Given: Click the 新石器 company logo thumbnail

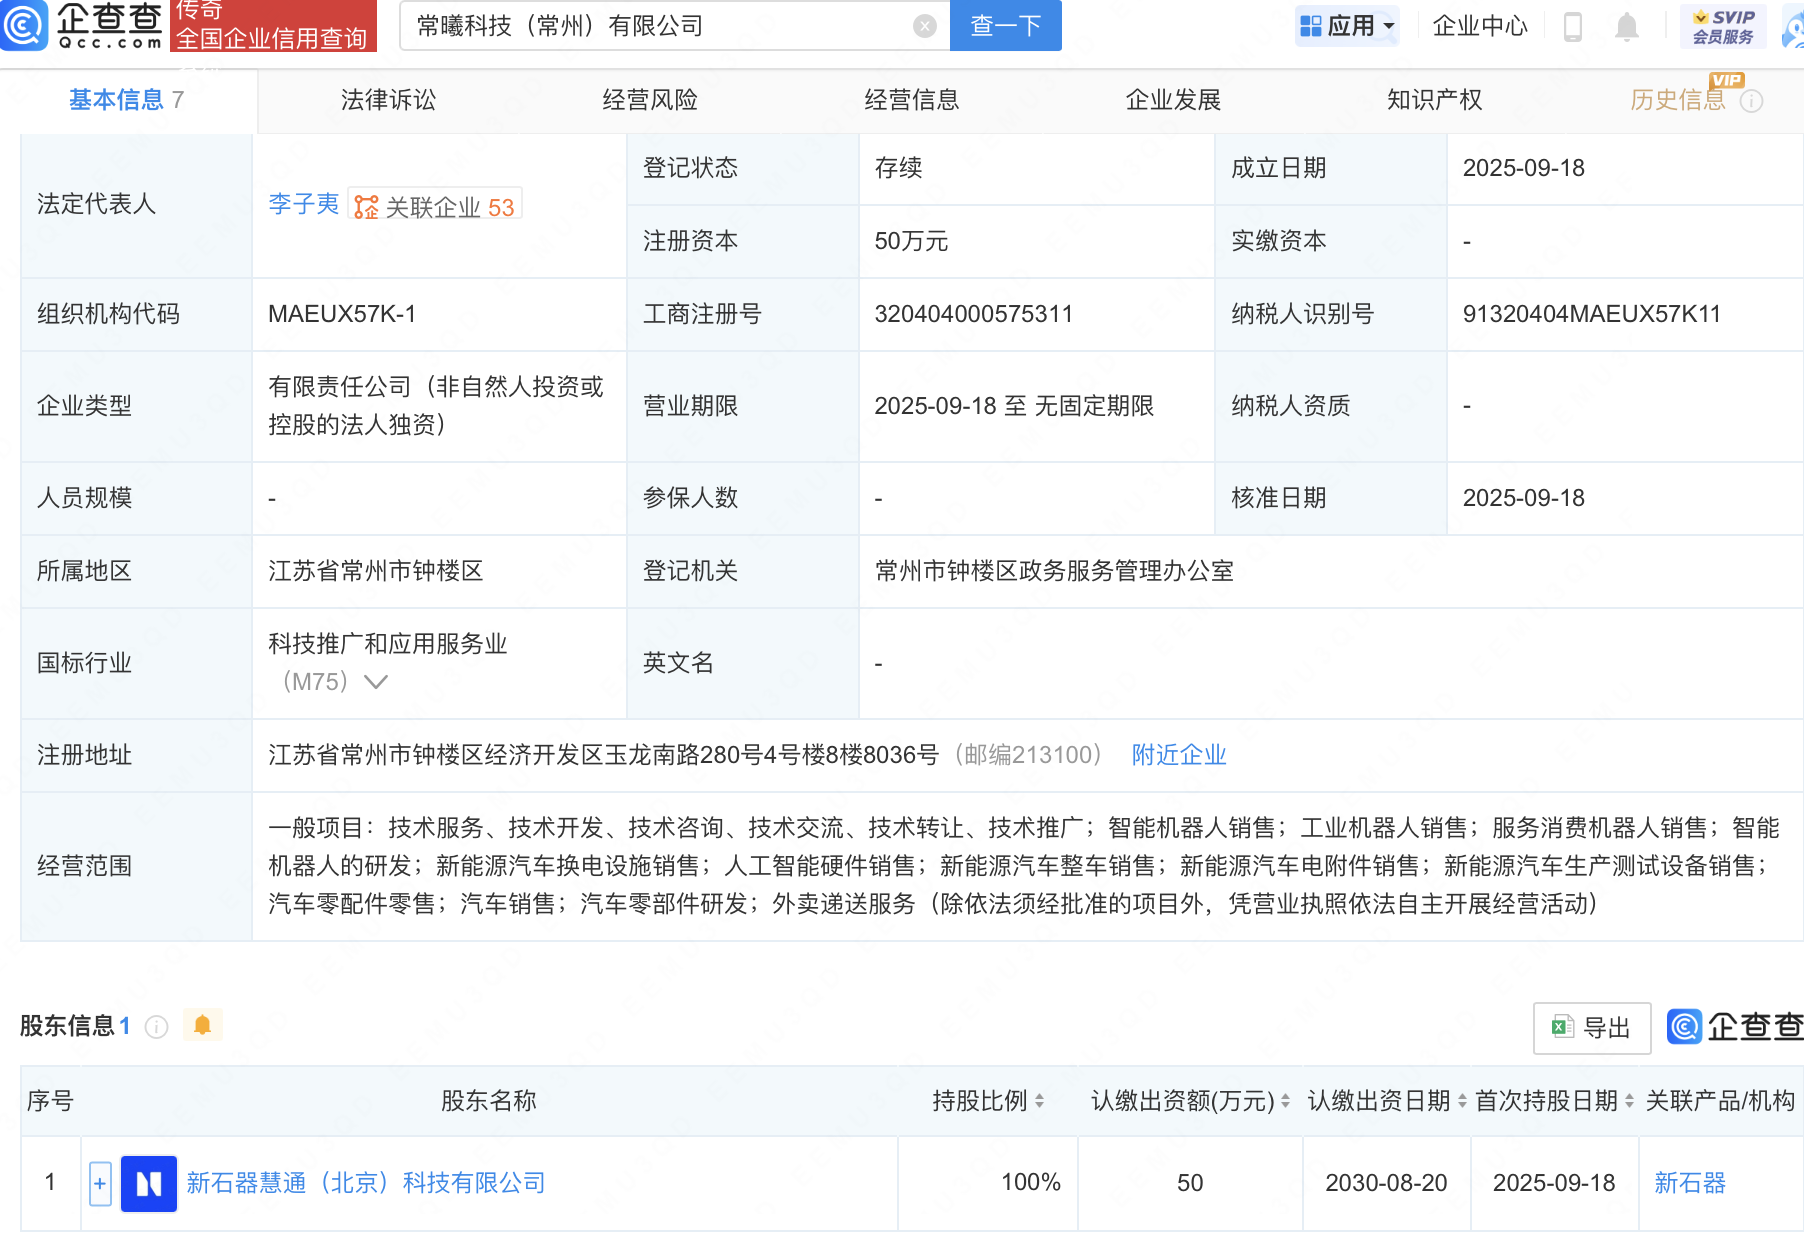Looking at the screenshot, I should click(x=149, y=1184).
